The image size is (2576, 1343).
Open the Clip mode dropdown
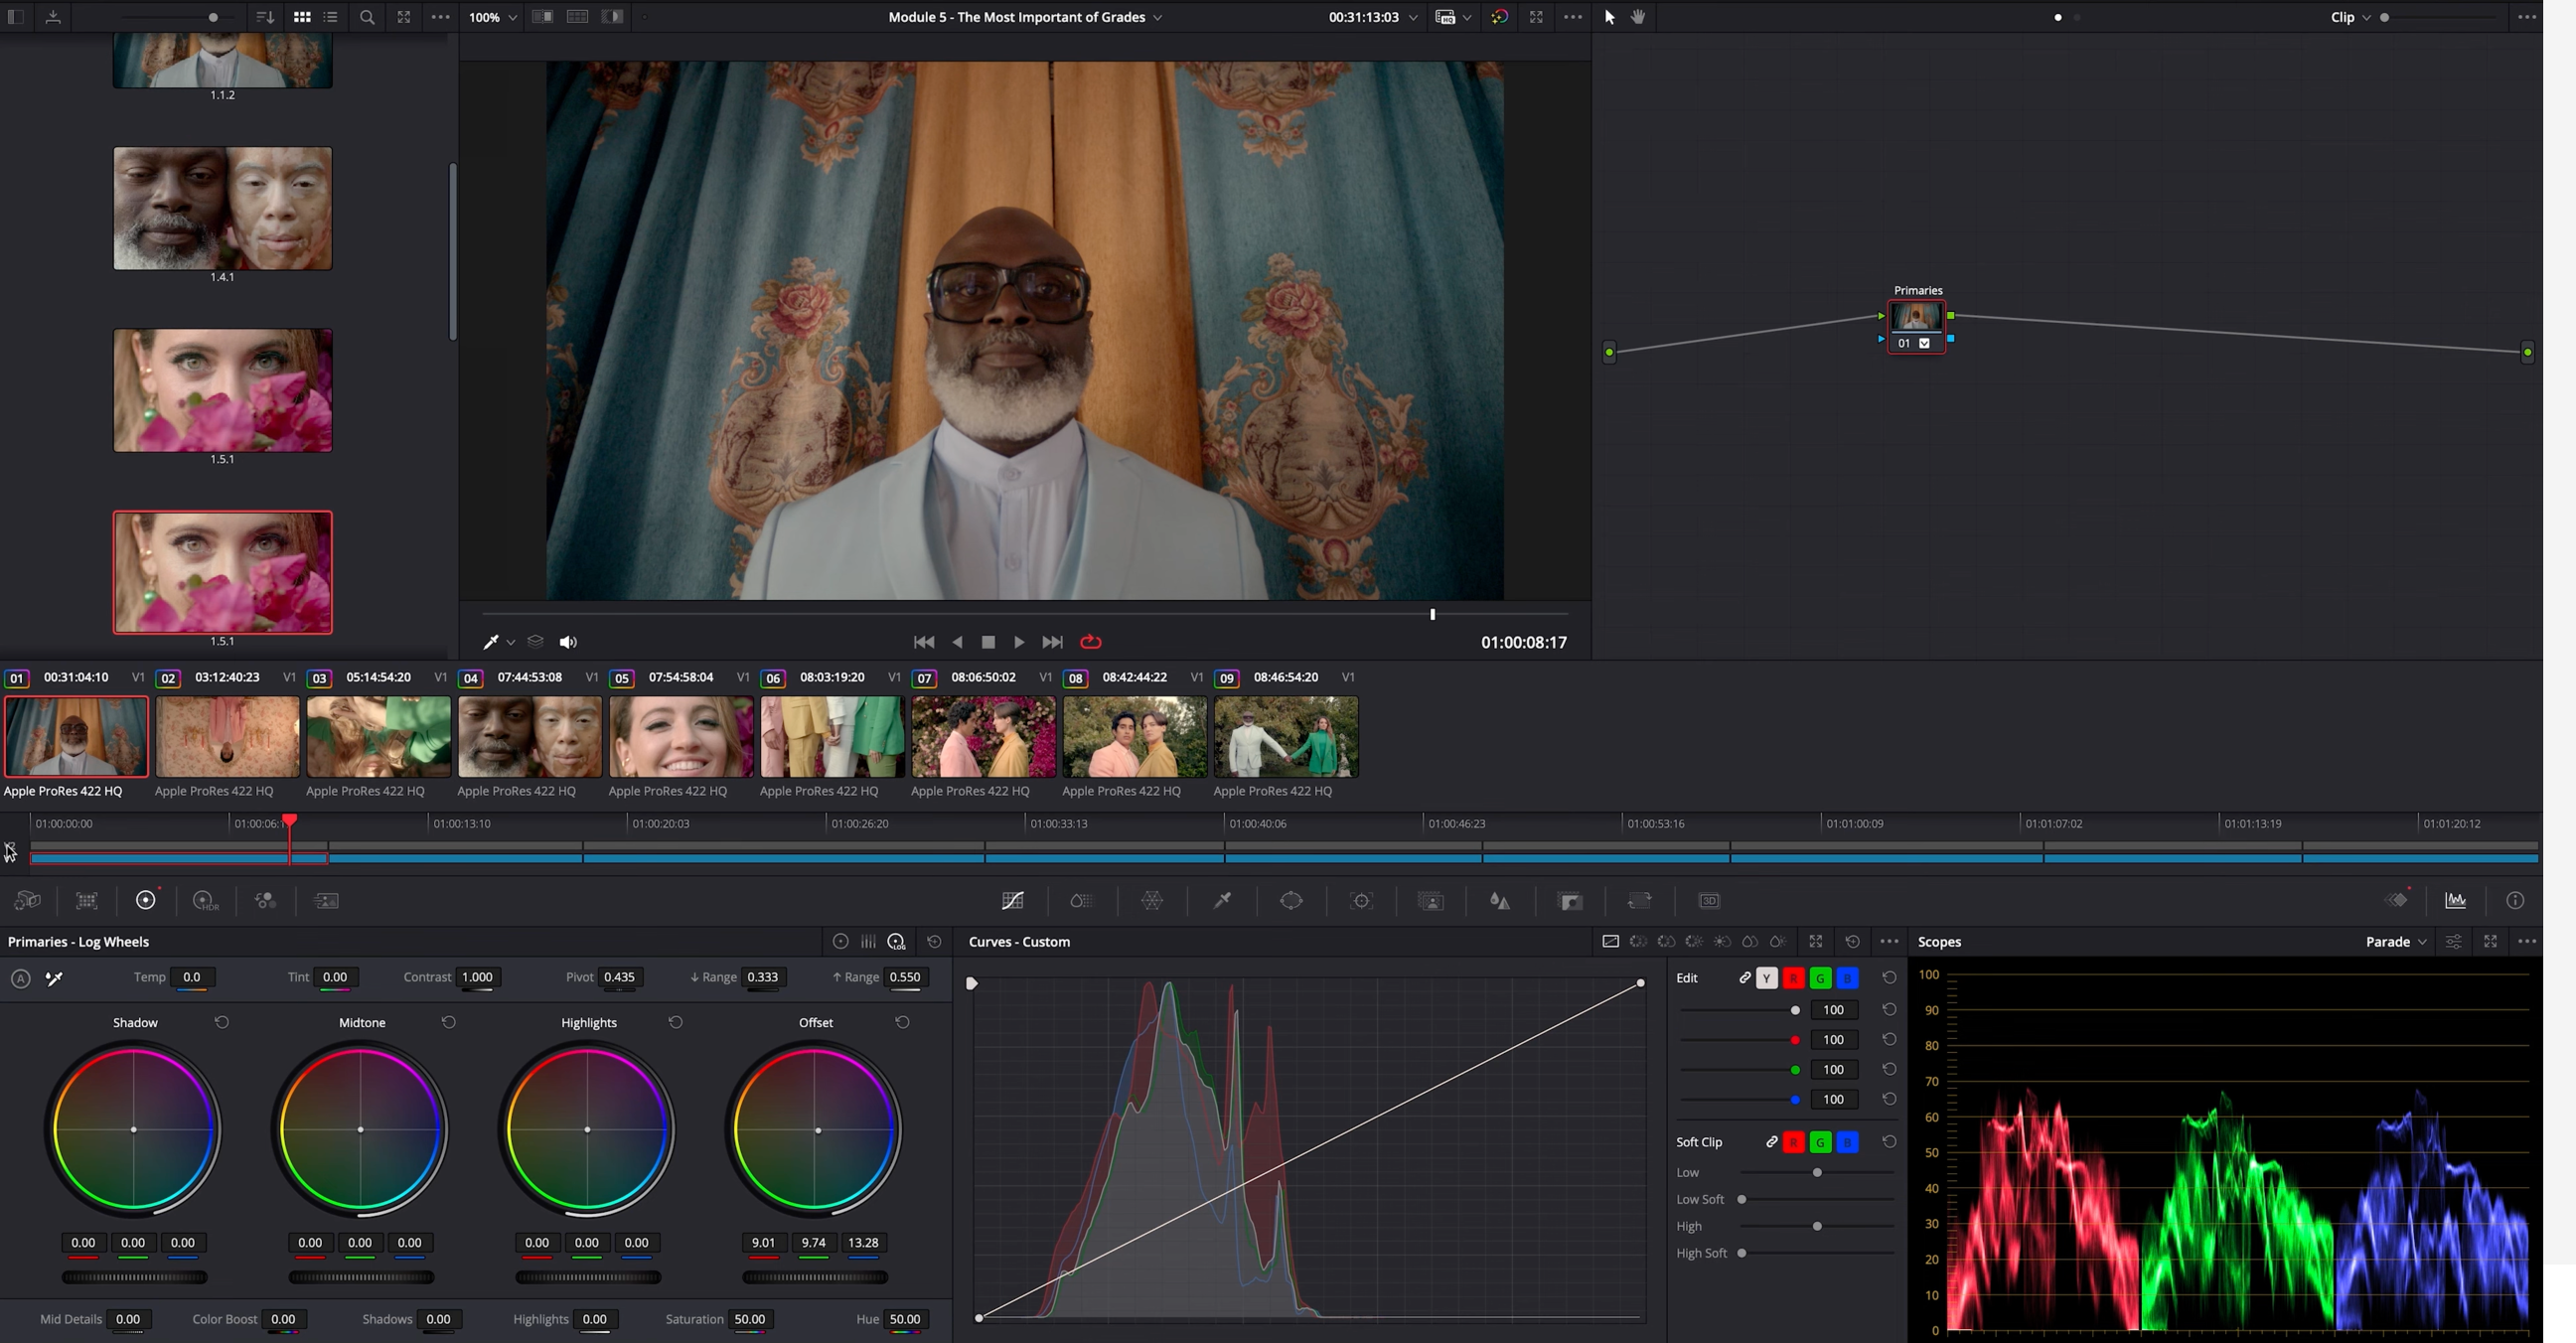tap(2351, 17)
